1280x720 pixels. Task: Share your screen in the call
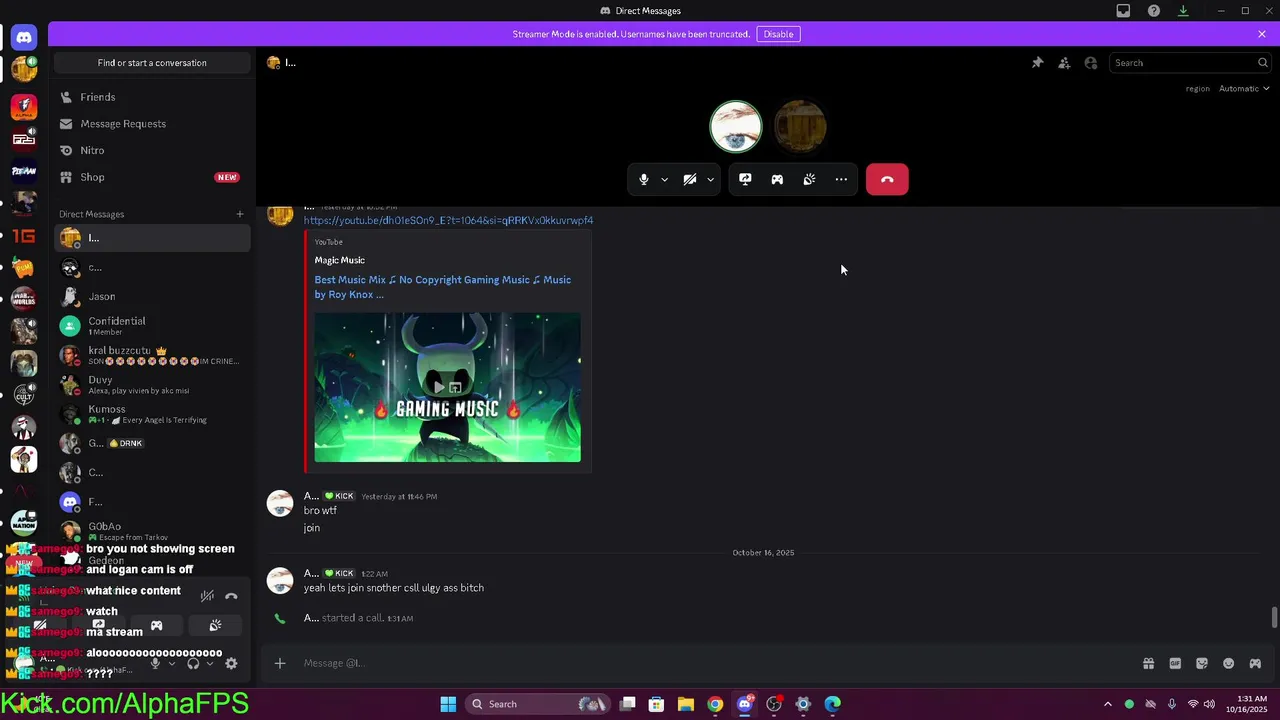point(745,180)
